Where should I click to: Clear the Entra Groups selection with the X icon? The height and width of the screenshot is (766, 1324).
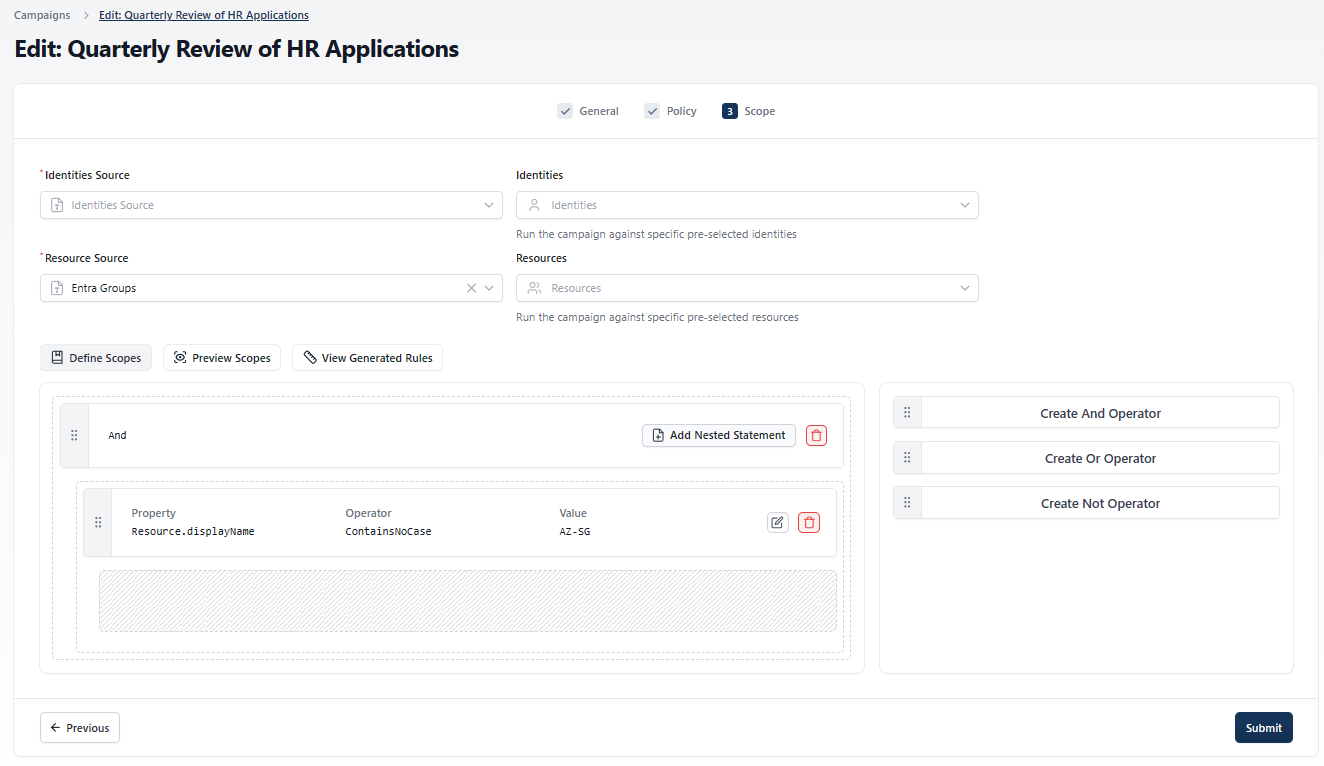pyautogui.click(x=471, y=287)
